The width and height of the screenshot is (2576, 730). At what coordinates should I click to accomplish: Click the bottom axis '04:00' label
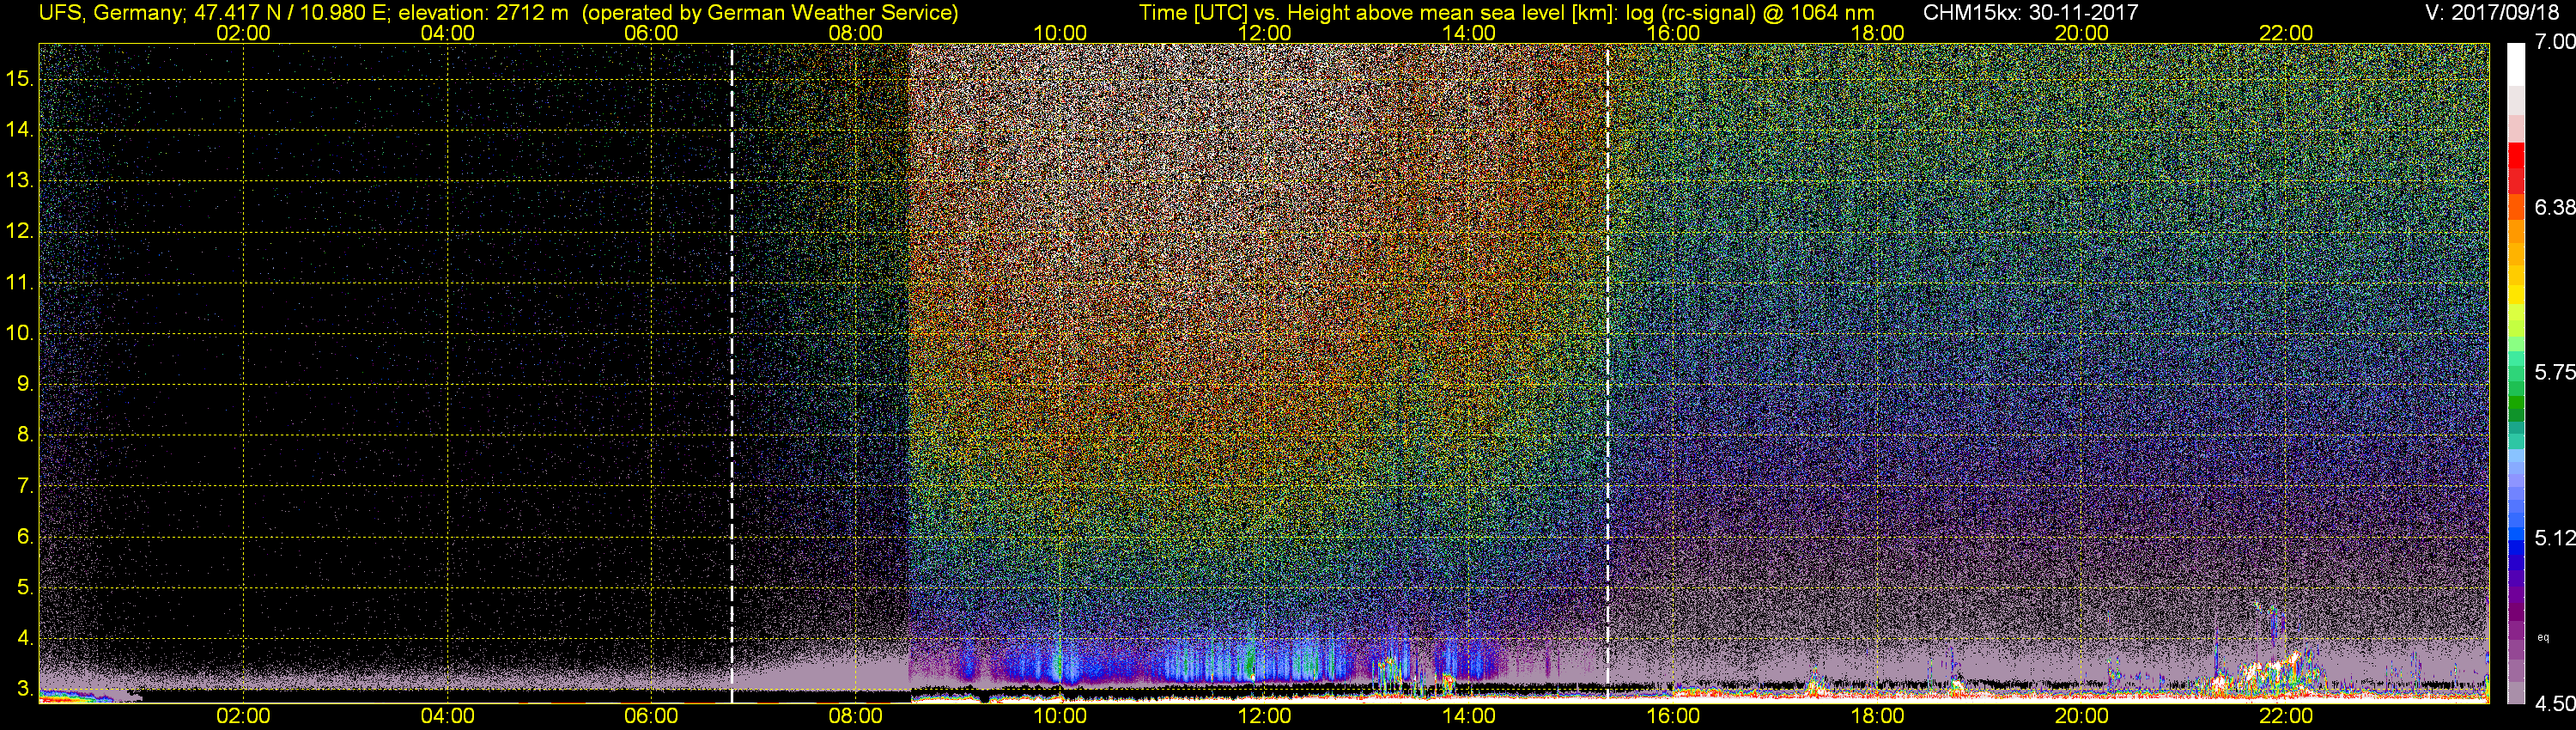tap(447, 716)
